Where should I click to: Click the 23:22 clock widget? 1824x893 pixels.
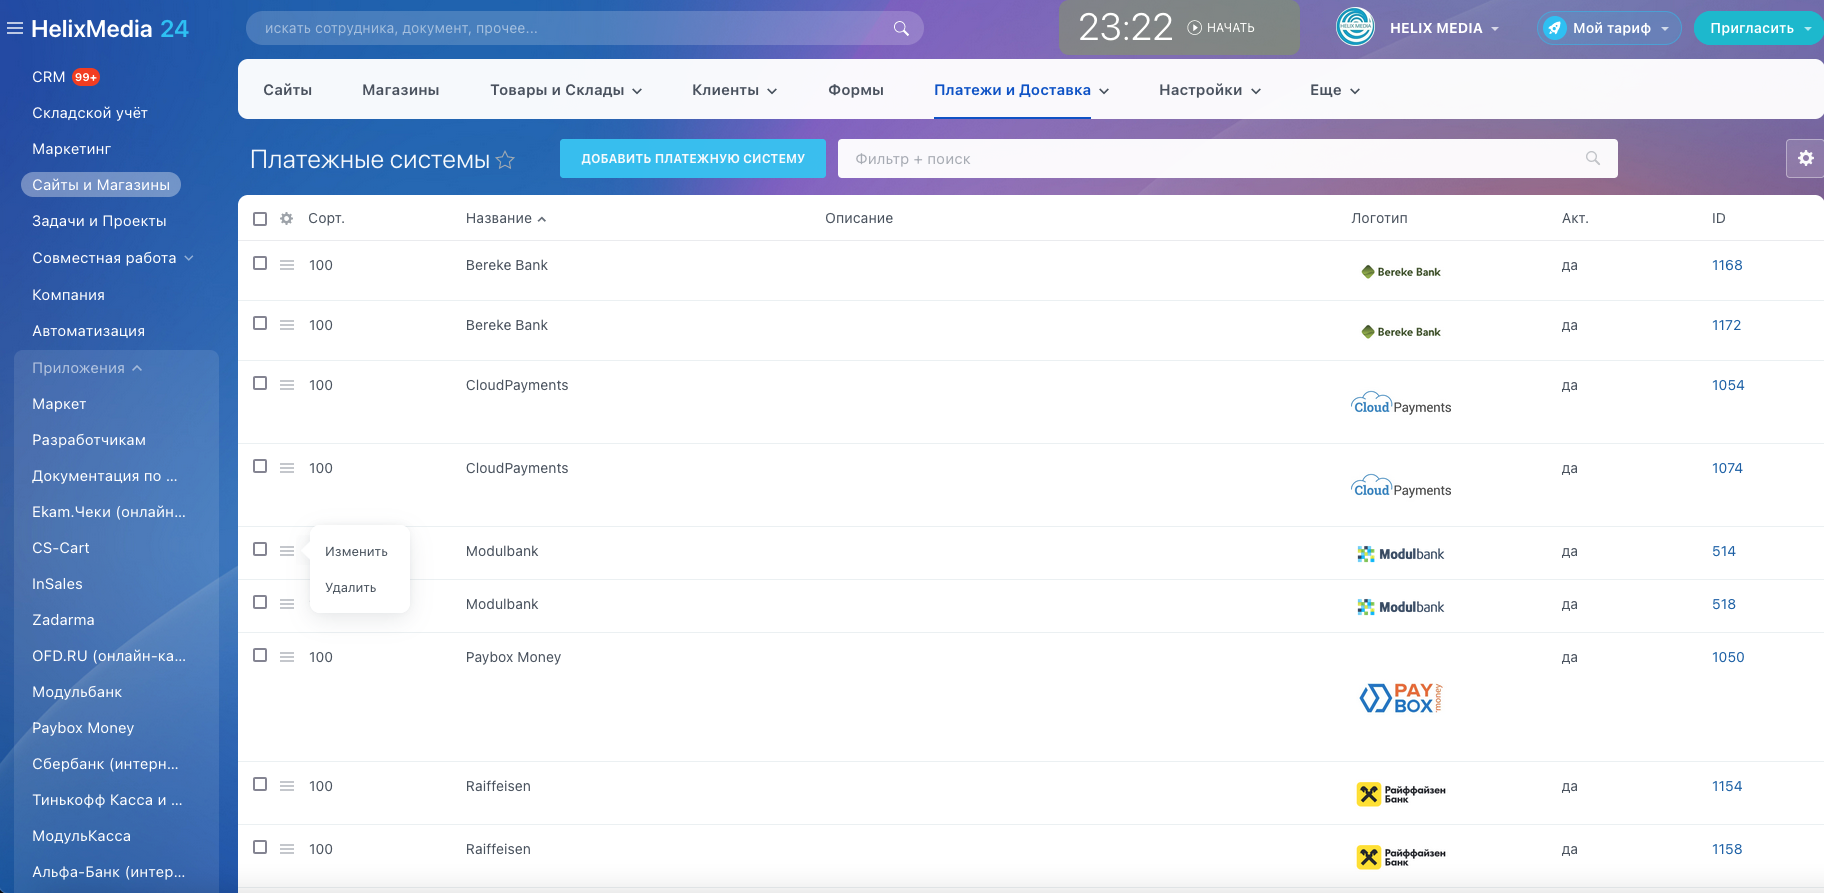[1125, 28]
